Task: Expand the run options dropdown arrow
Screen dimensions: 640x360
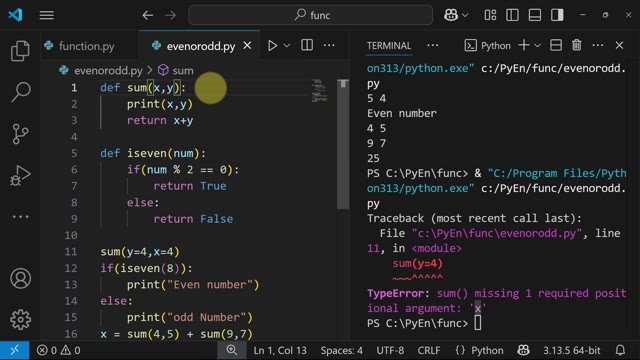Action: [x=287, y=45]
